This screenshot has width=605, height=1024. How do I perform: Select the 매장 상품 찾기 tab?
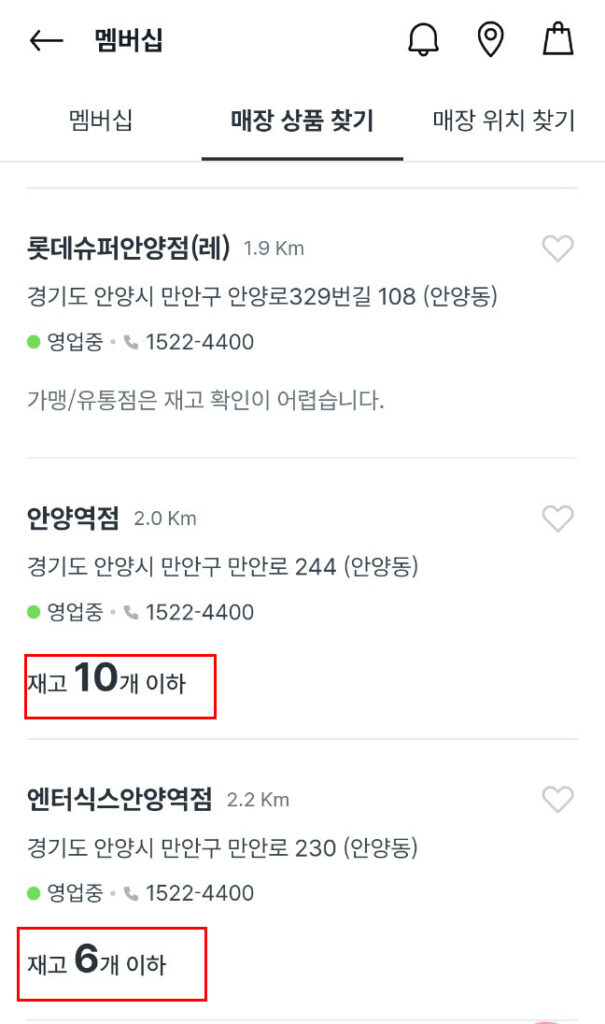pos(302,118)
